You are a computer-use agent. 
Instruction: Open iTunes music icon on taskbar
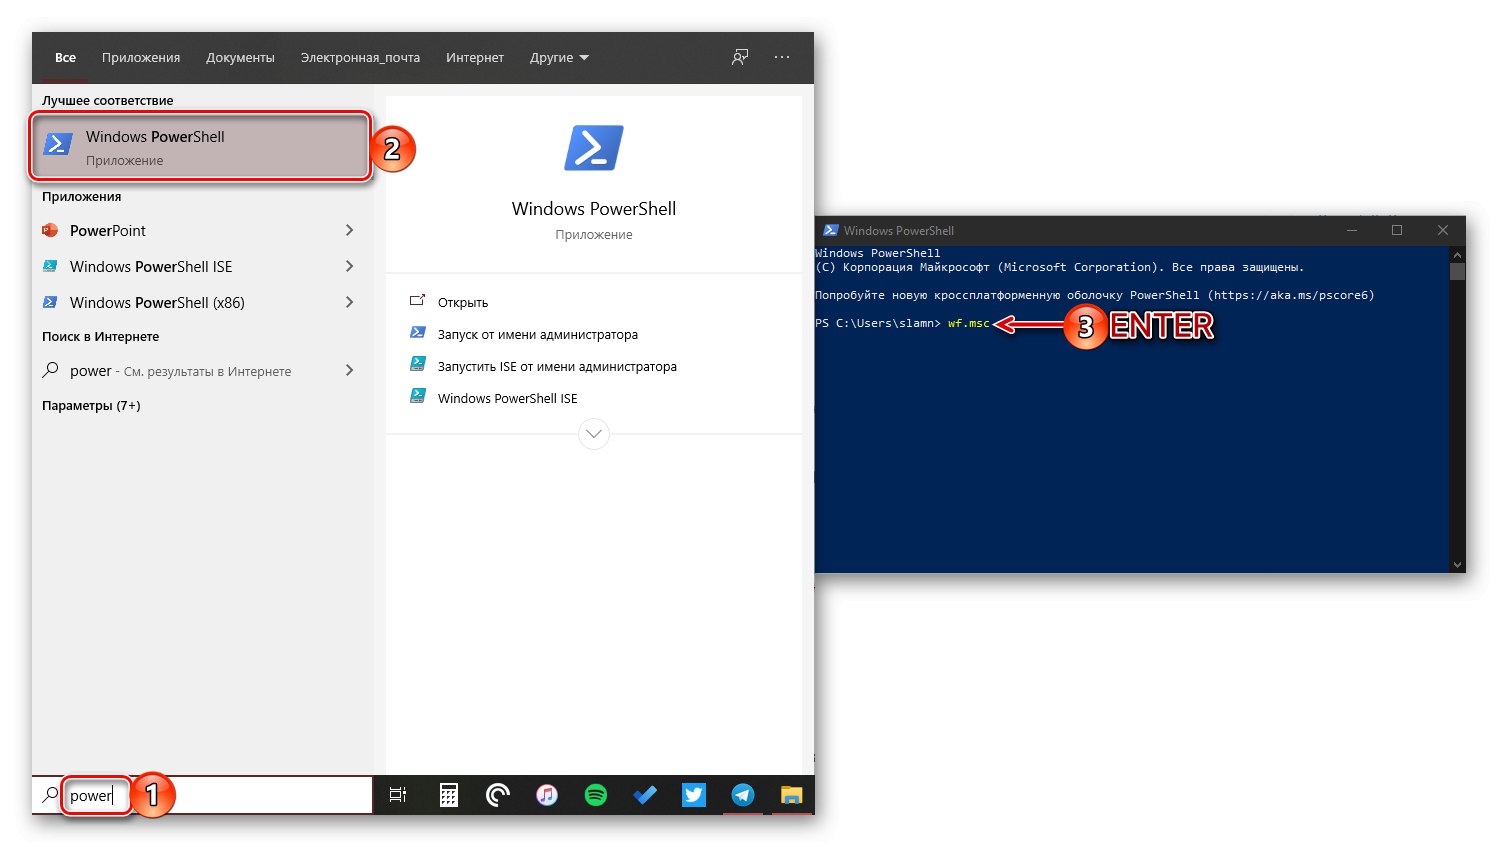coord(546,795)
